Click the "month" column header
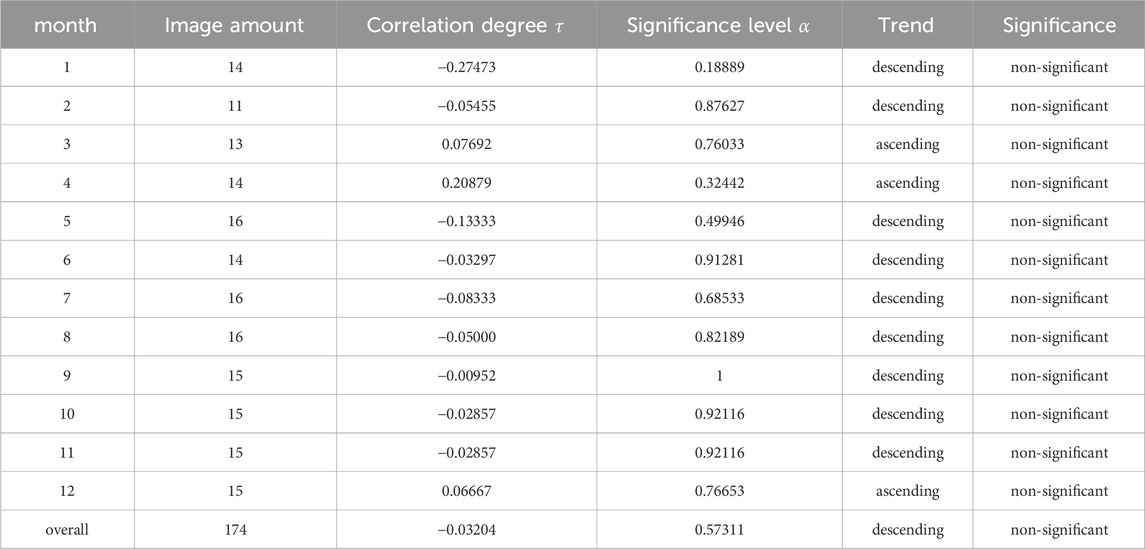 pyautogui.click(x=67, y=26)
